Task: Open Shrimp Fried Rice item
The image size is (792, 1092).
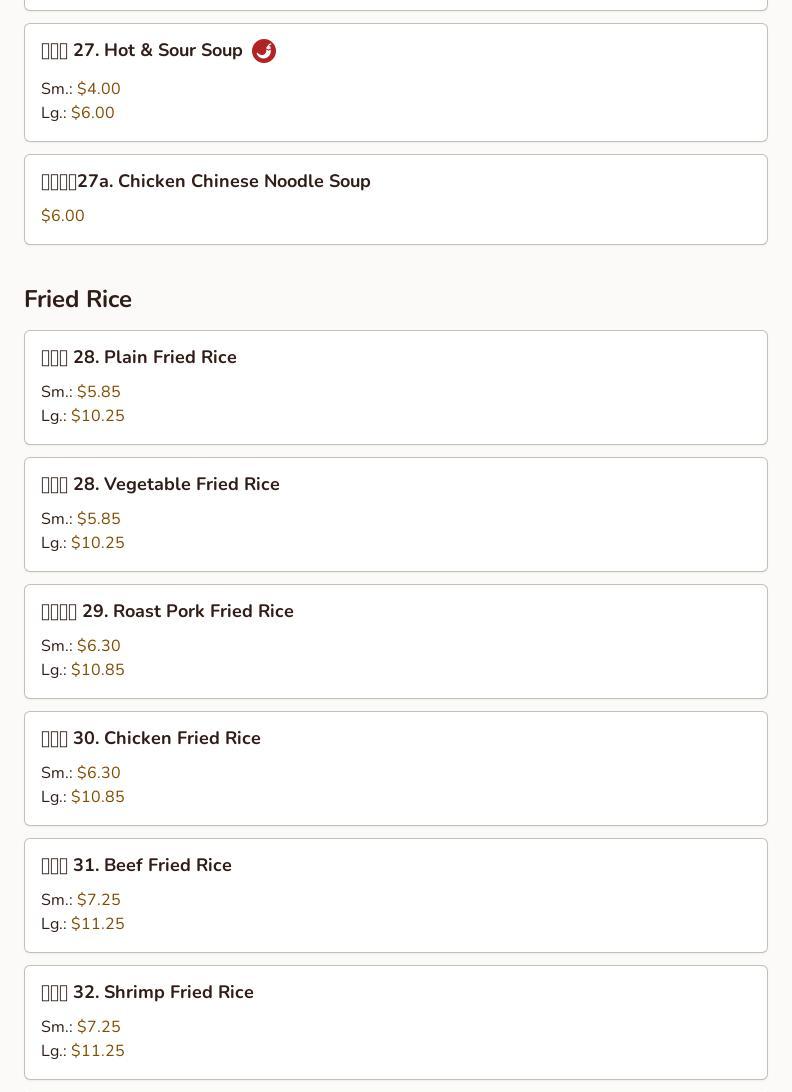Action: 396,1022
